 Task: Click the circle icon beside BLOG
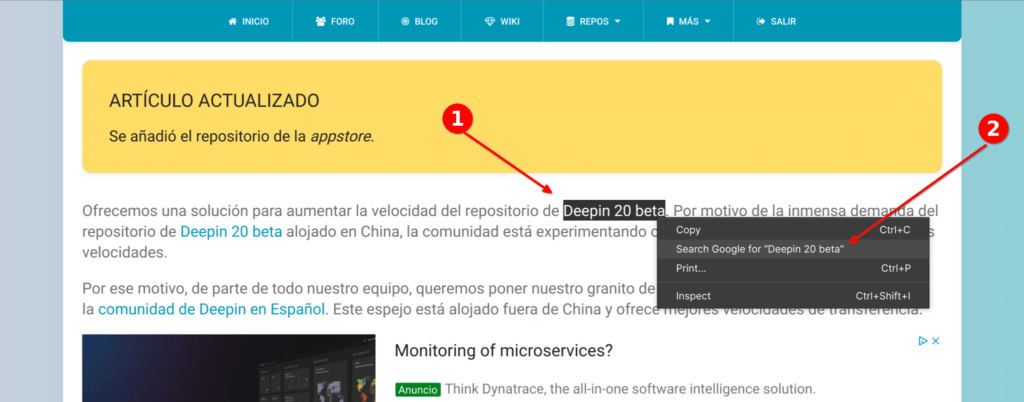coord(405,22)
